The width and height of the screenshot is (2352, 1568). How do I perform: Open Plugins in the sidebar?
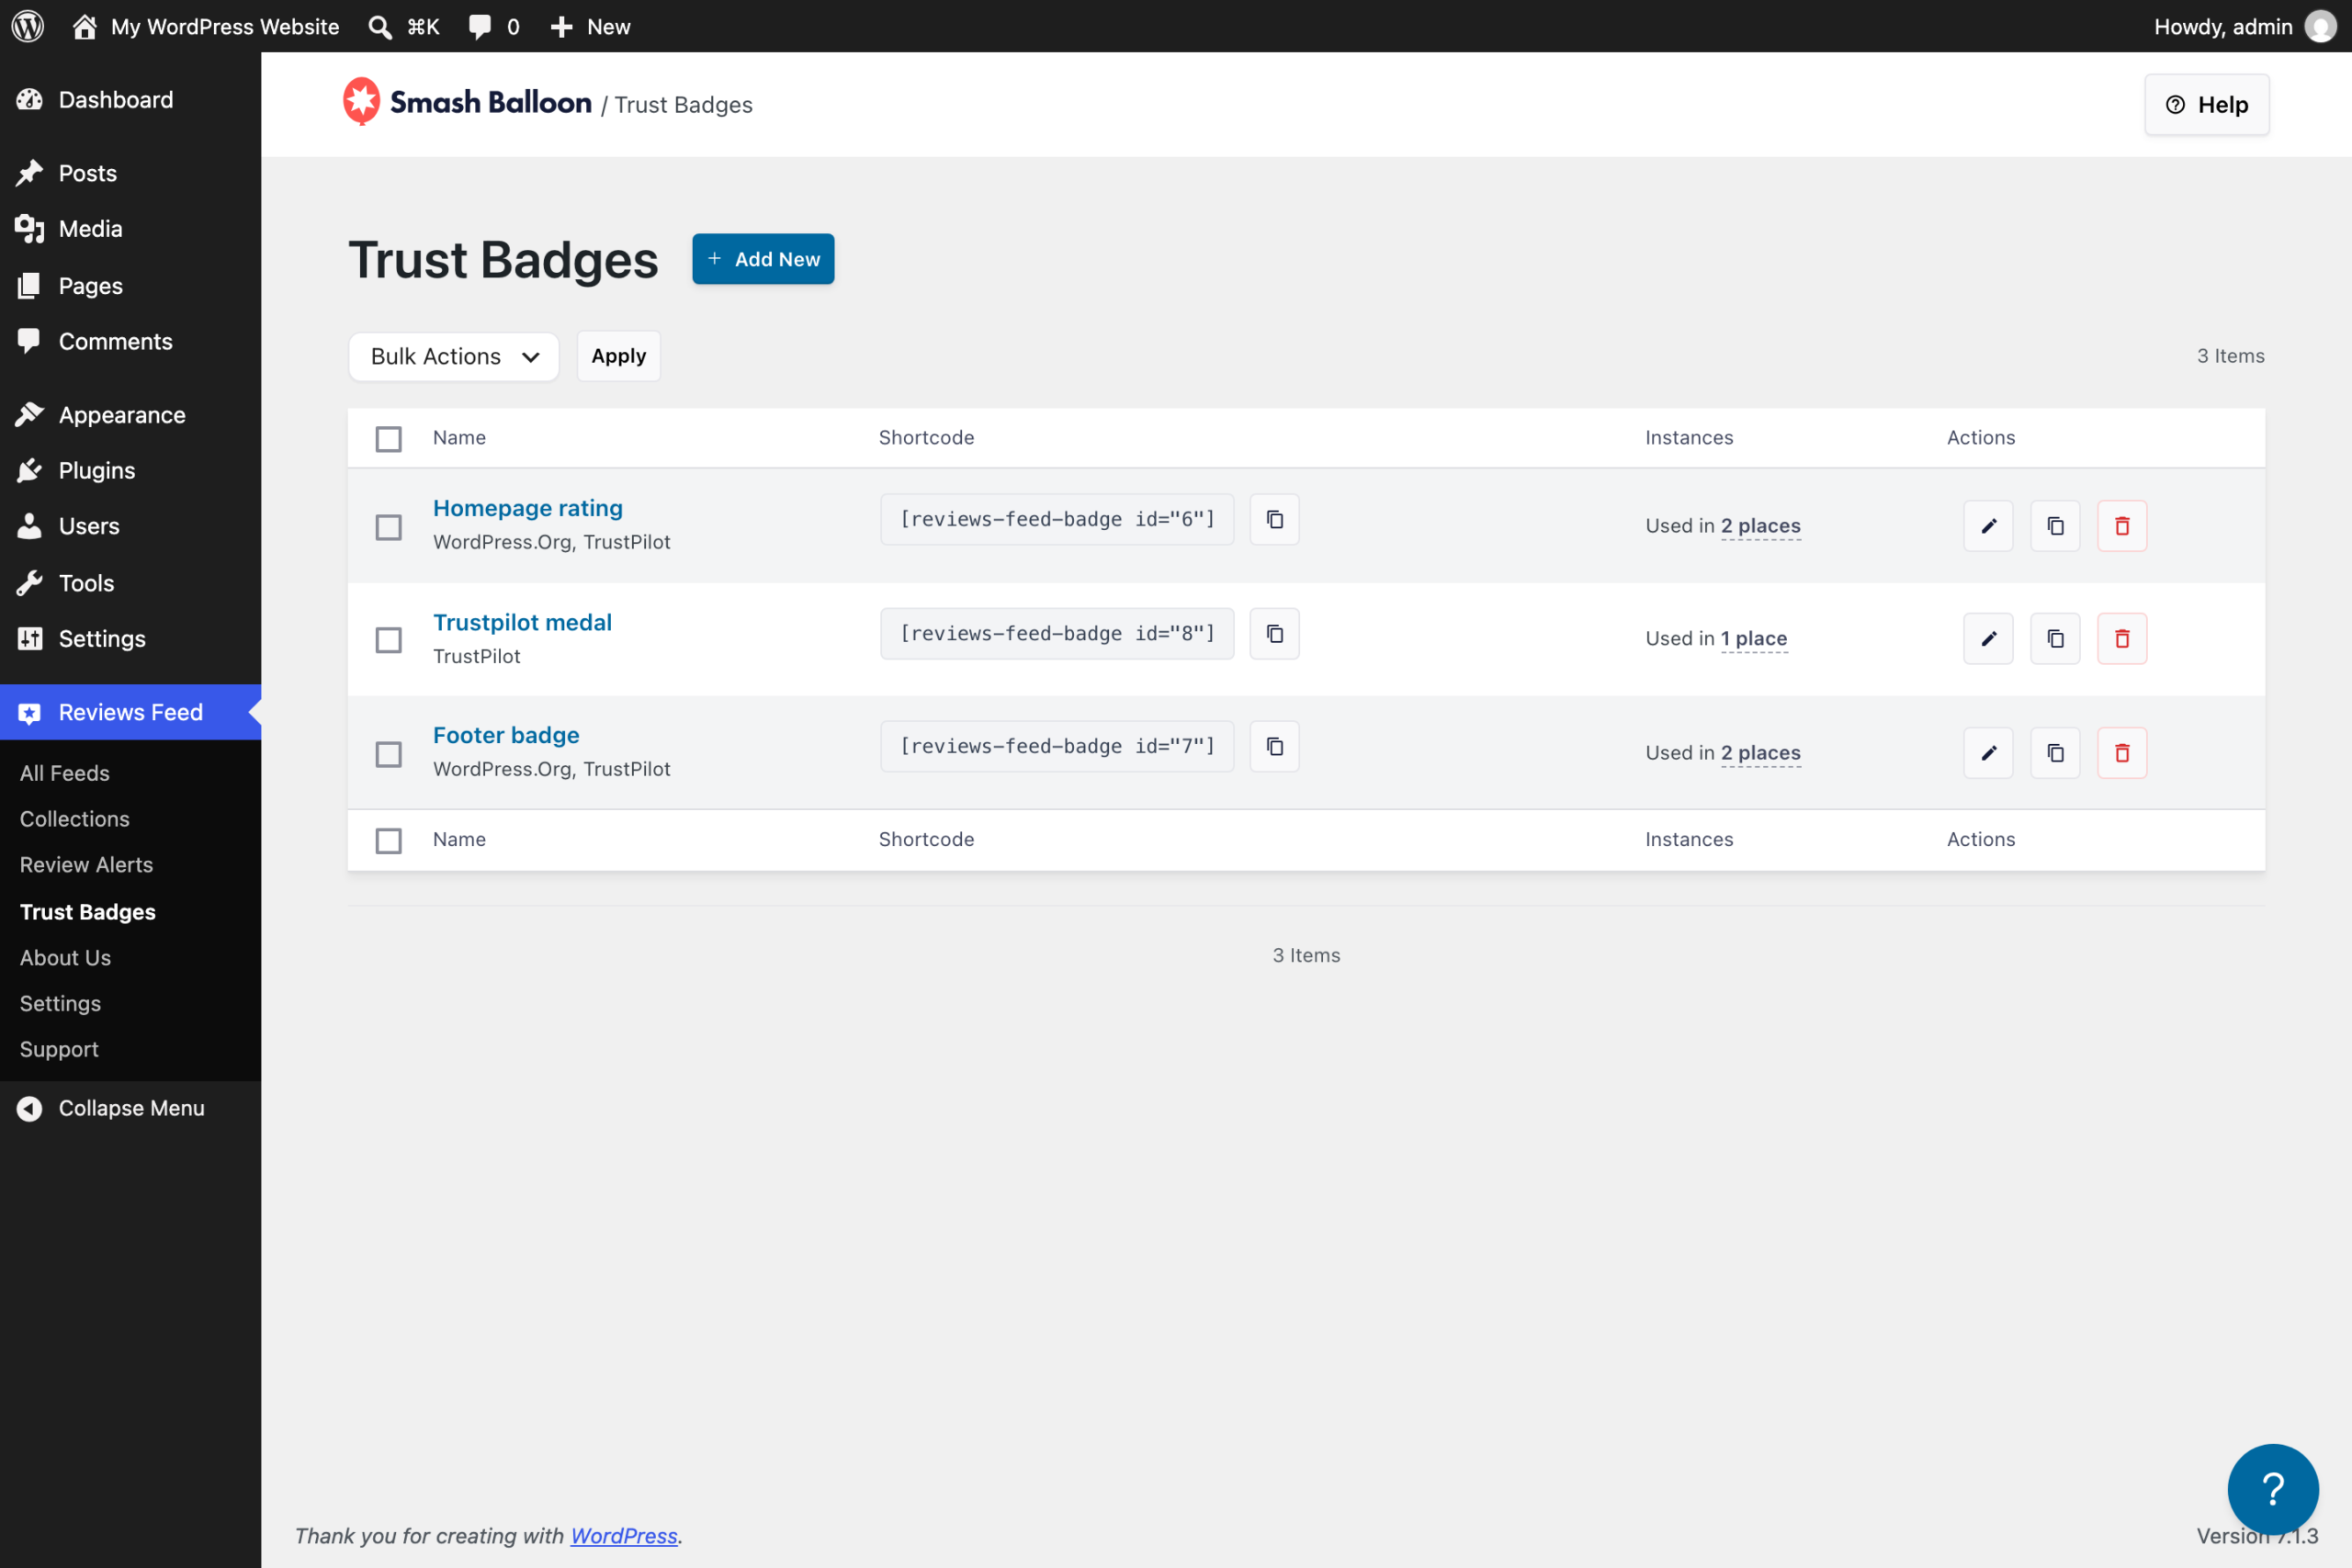pyautogui.click(x=130, y=470)
